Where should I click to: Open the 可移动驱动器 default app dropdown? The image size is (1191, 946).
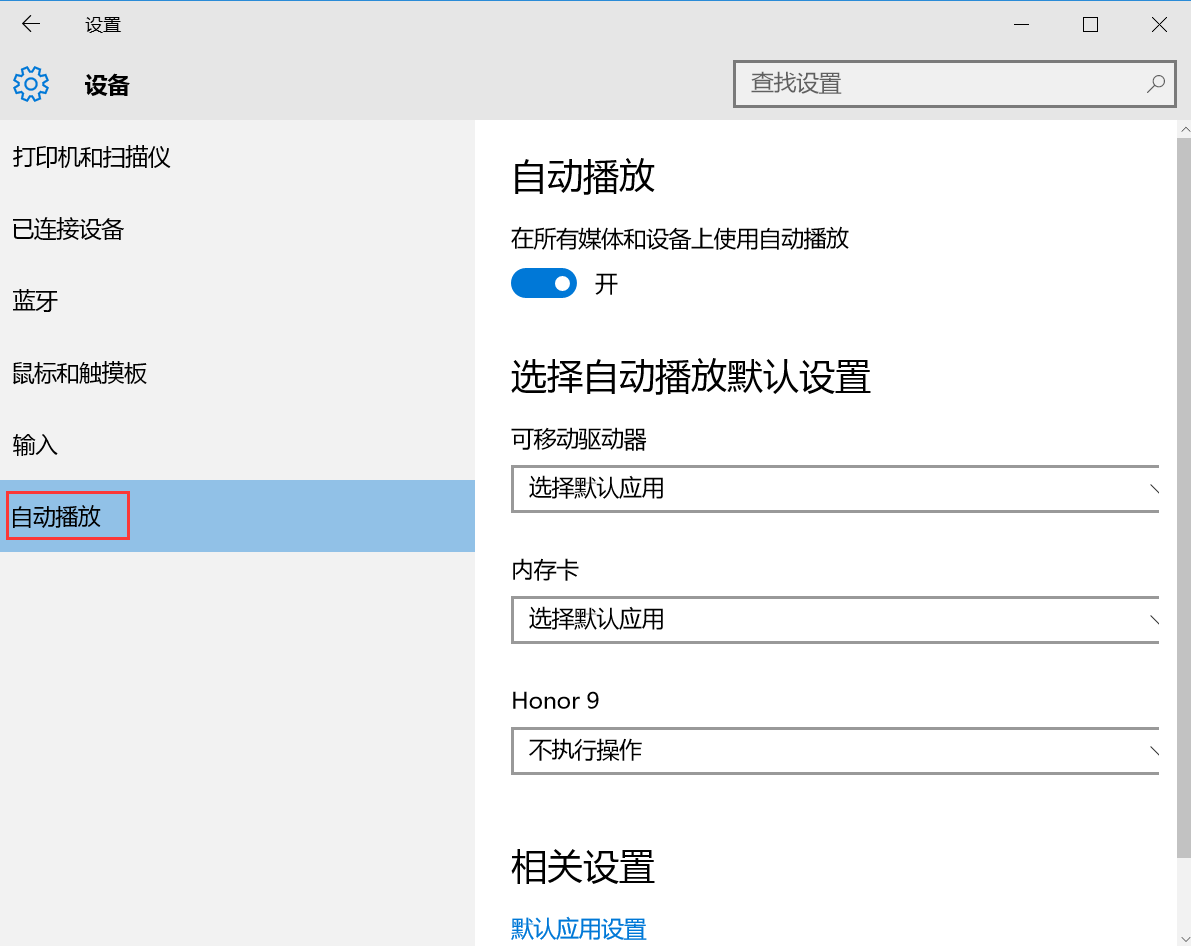coord(835,489)
